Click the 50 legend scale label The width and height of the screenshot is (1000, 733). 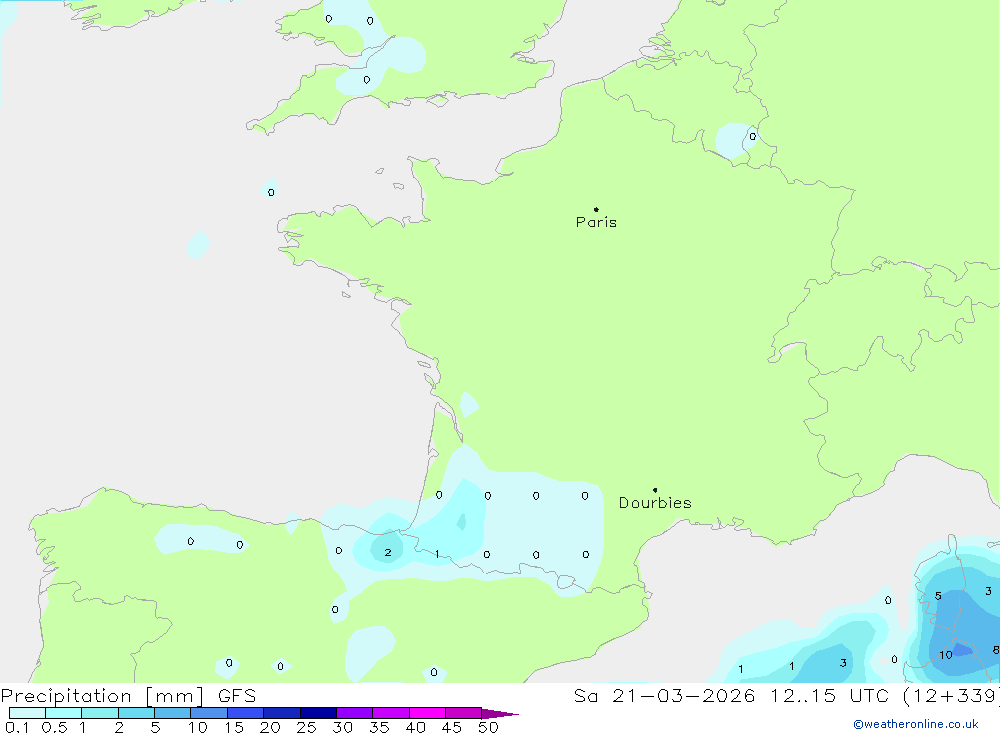pyautogui.click(x=488, y=727)
